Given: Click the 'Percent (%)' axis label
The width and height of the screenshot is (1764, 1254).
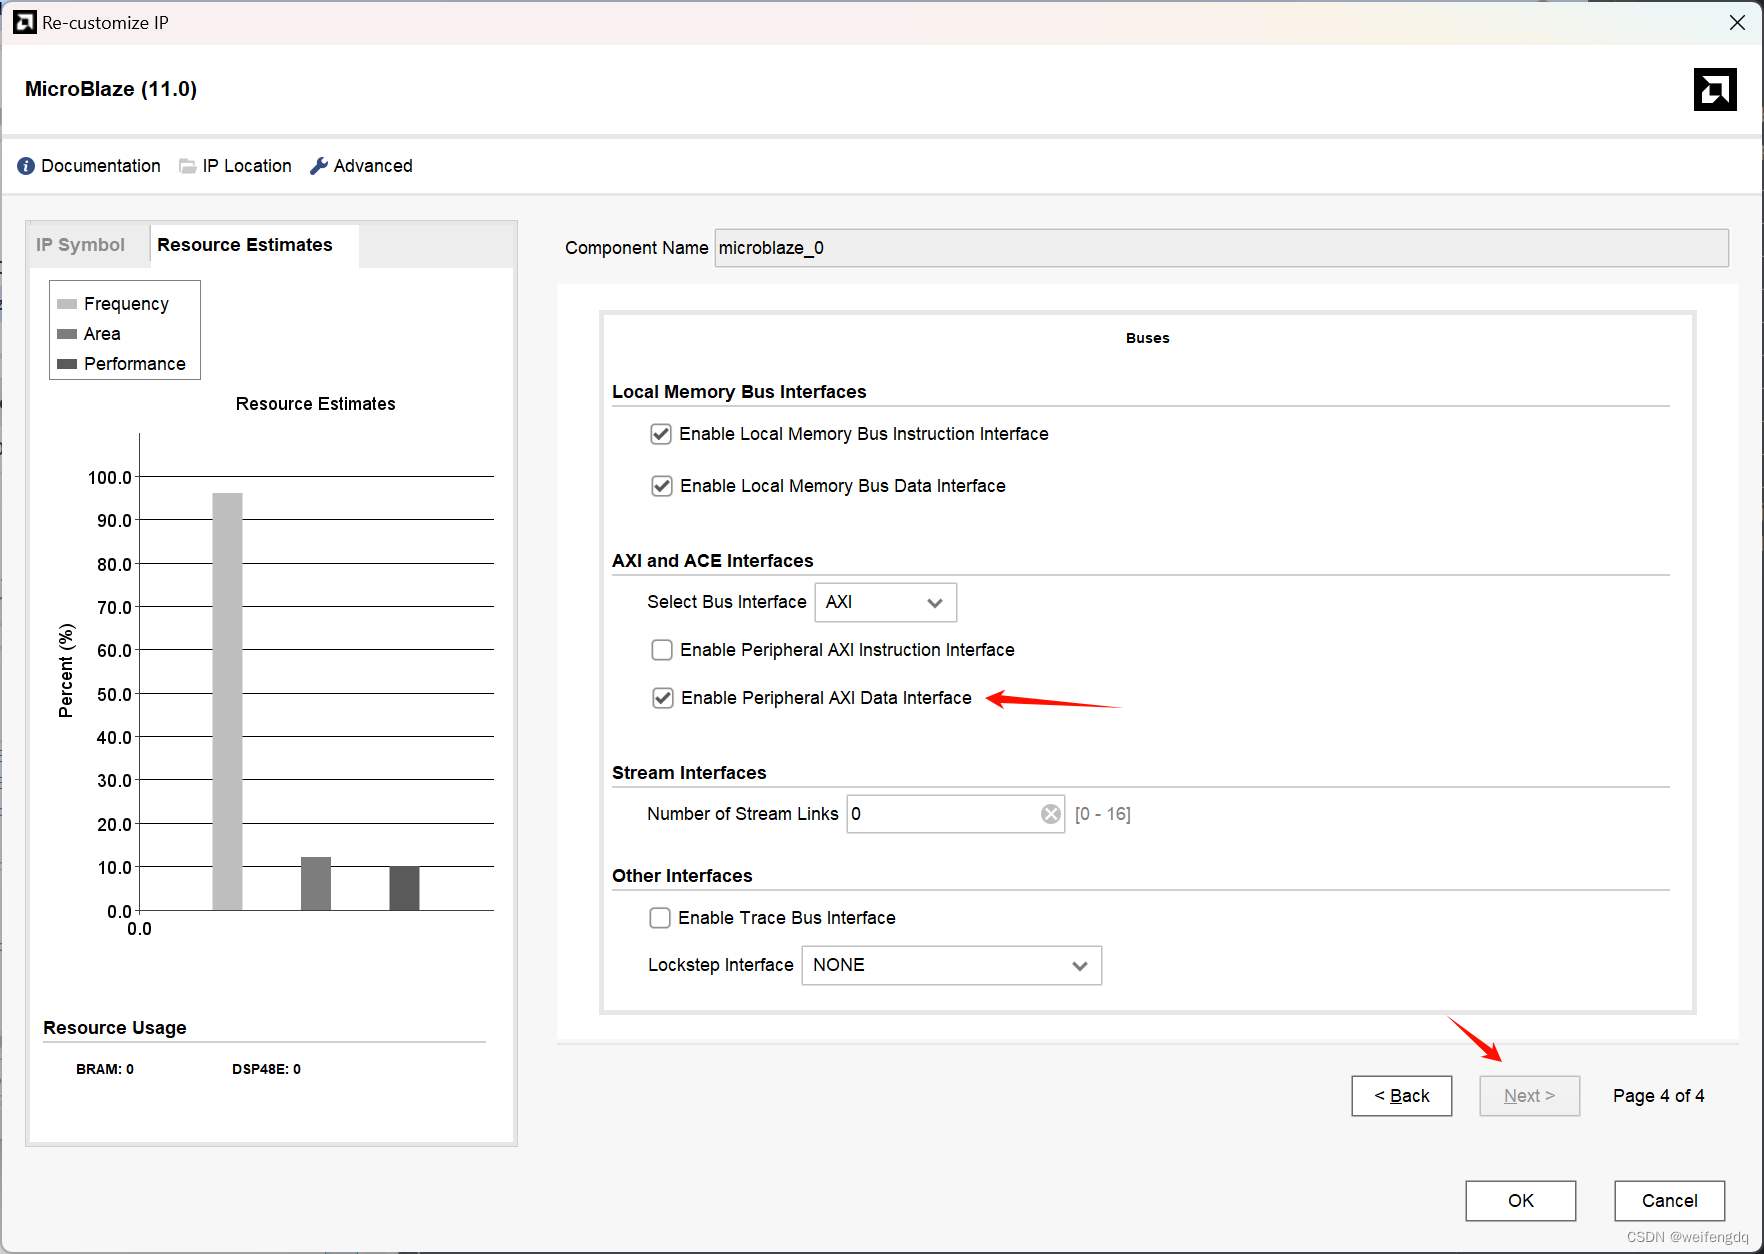Looking at the screenshot, I should coord(67,670).
